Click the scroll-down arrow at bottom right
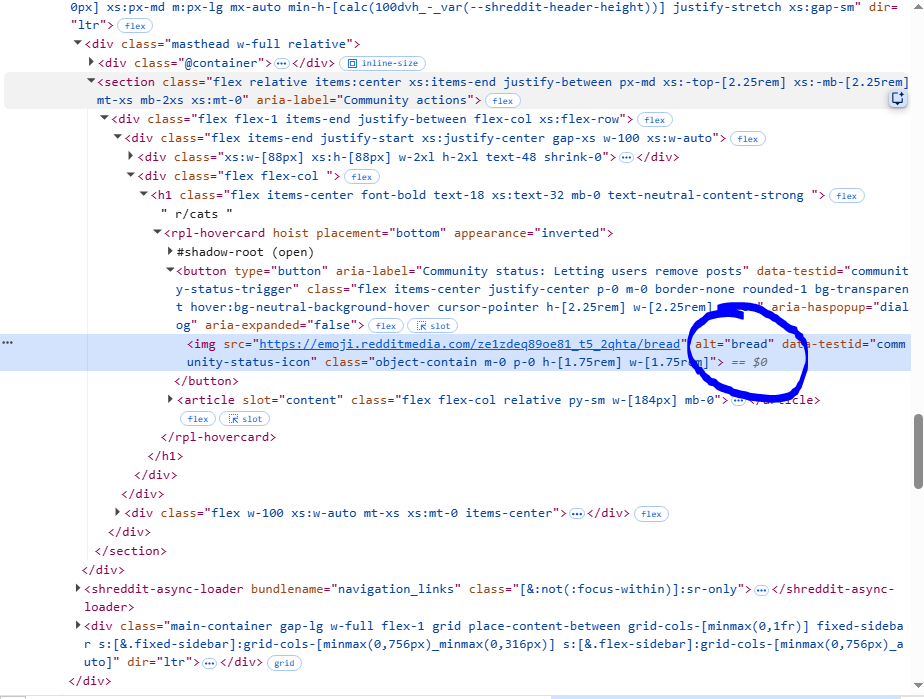Screen dimensions: 924x699 click(x=918, y=685)
